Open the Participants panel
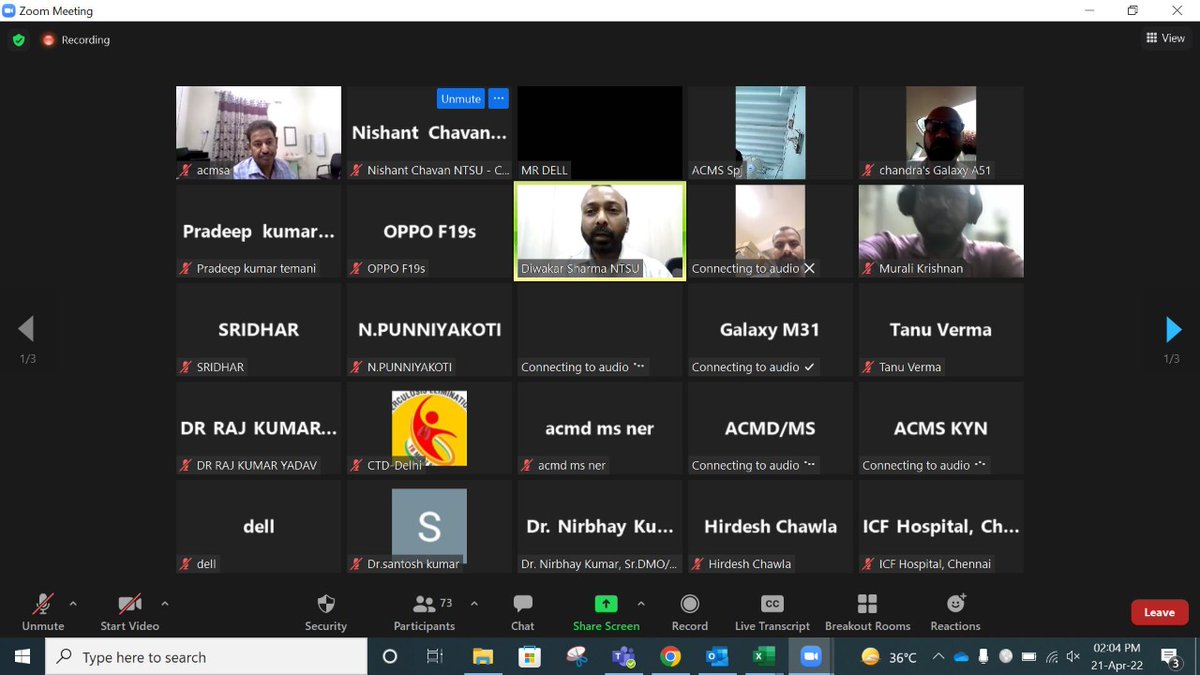Screen dimensions: 1200x675 click(424, 612)
